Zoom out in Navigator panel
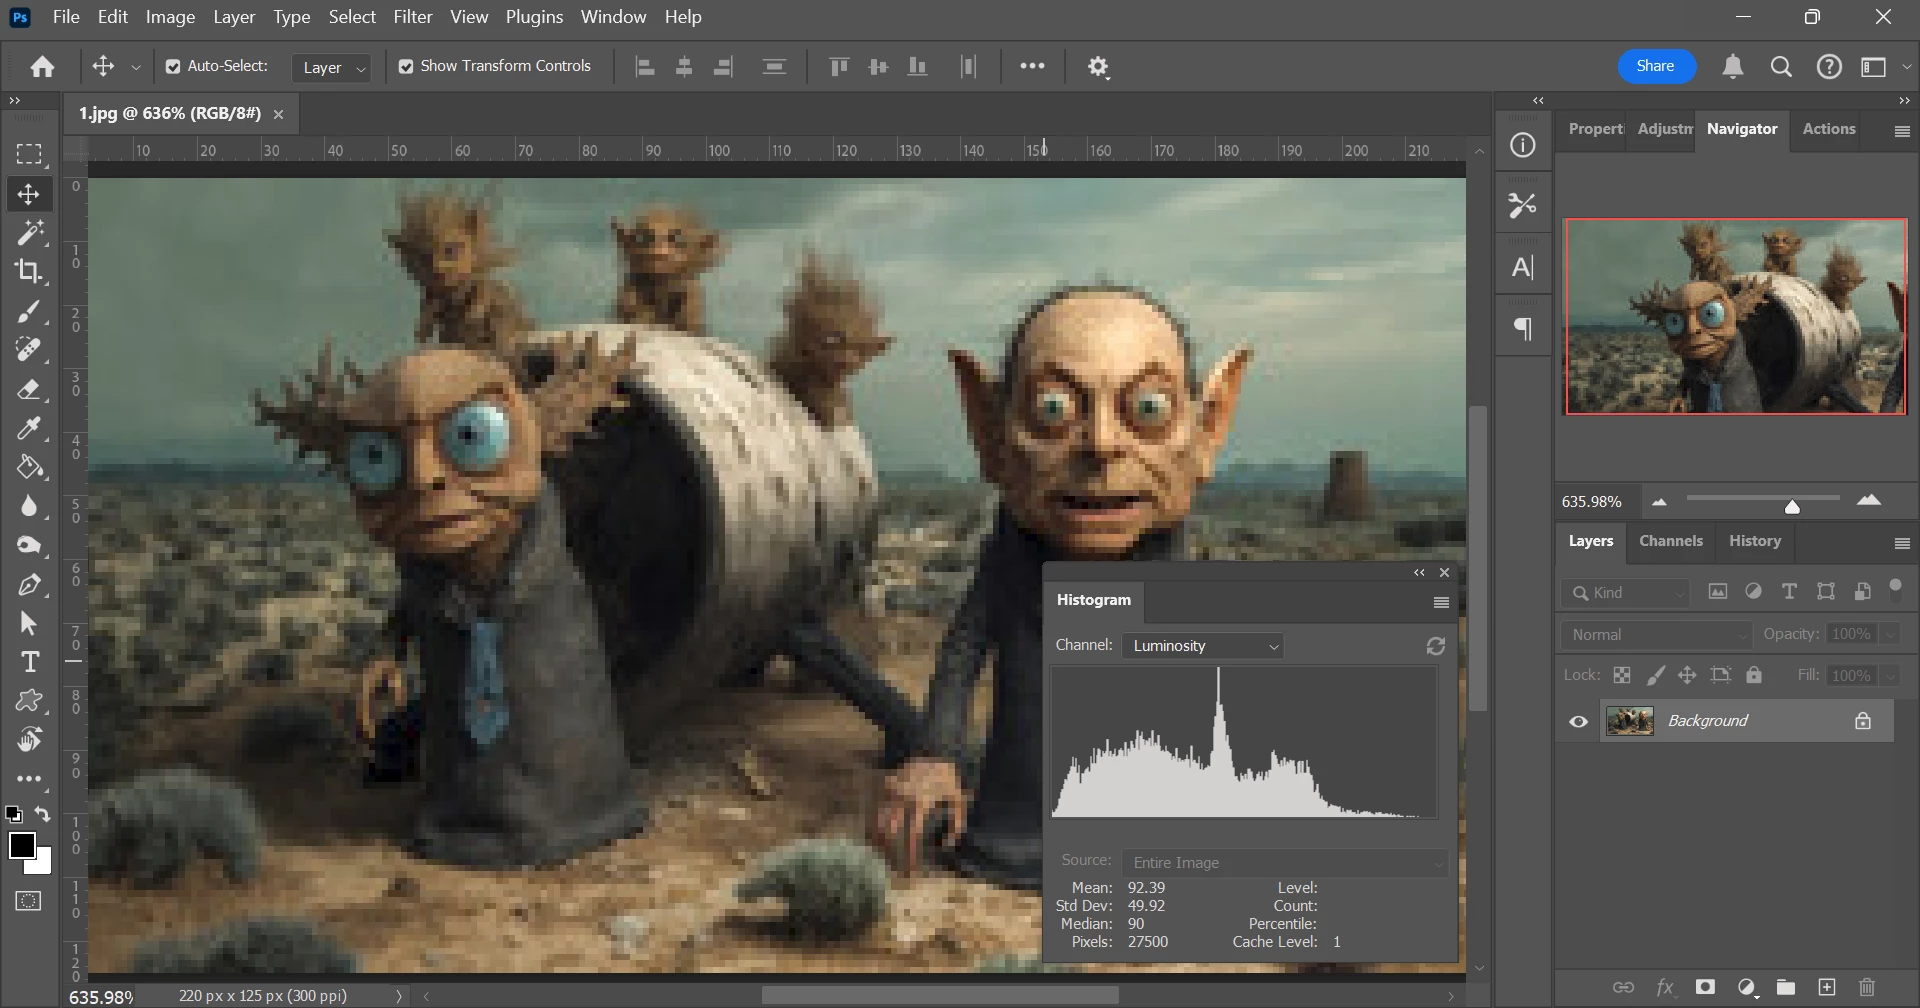 click(x=1659, y=502)
